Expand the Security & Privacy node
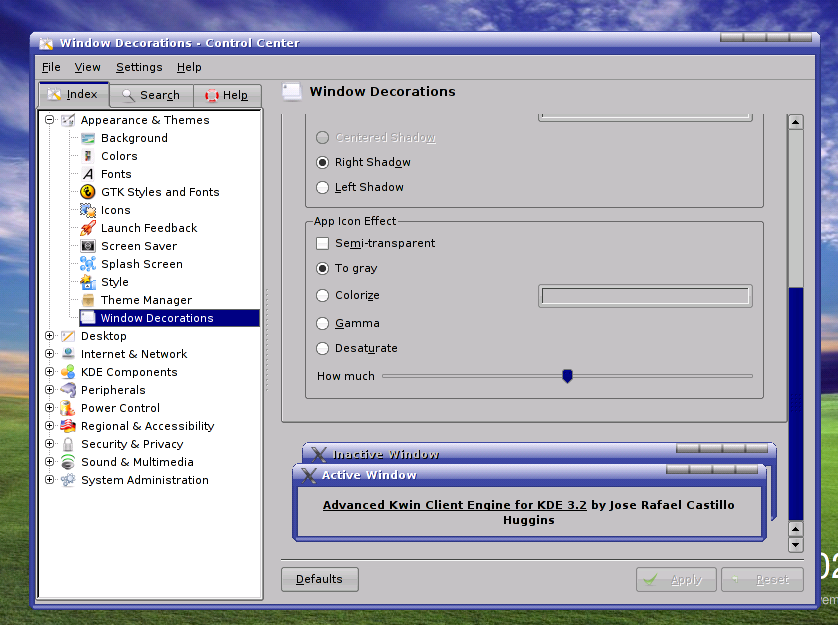Screen dimensions: 838x625 pyautogui.click(x=49, y=444)
